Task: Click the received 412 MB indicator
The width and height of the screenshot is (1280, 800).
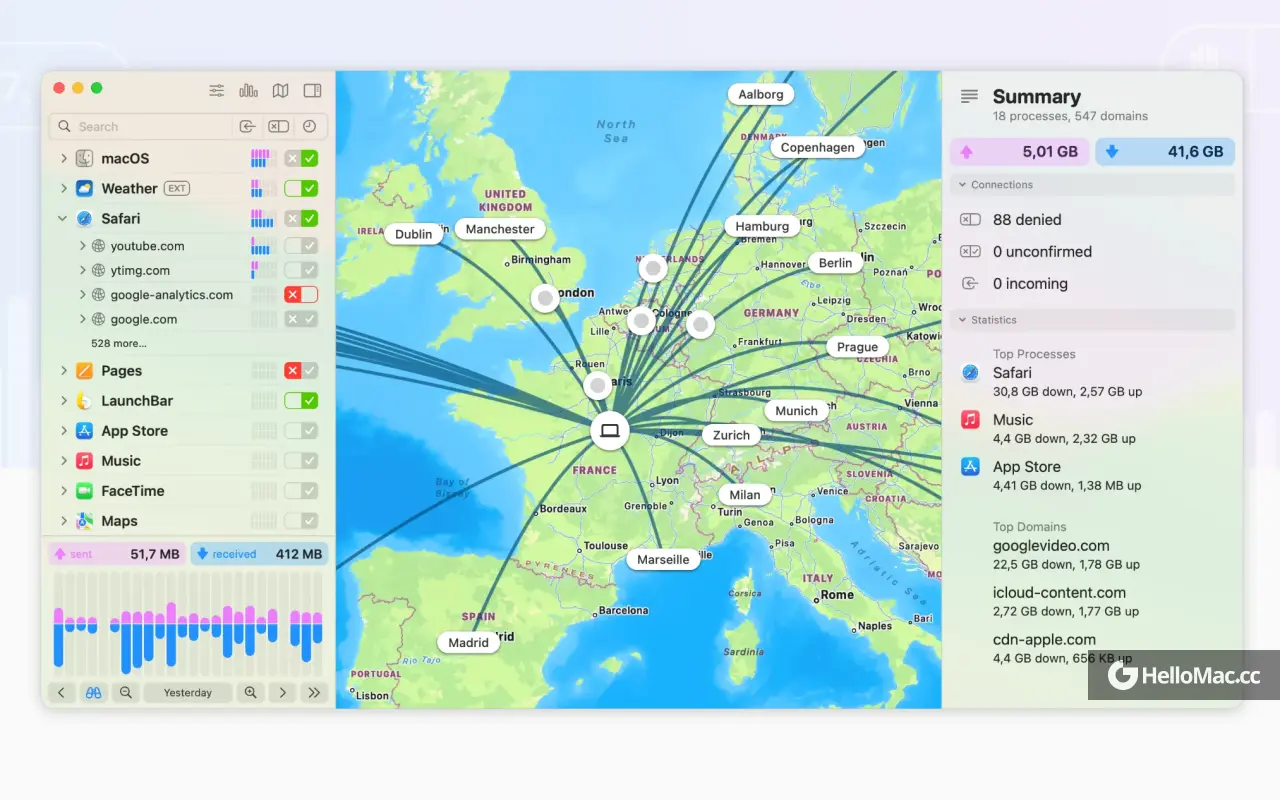Action: click(x=259, y=554)
